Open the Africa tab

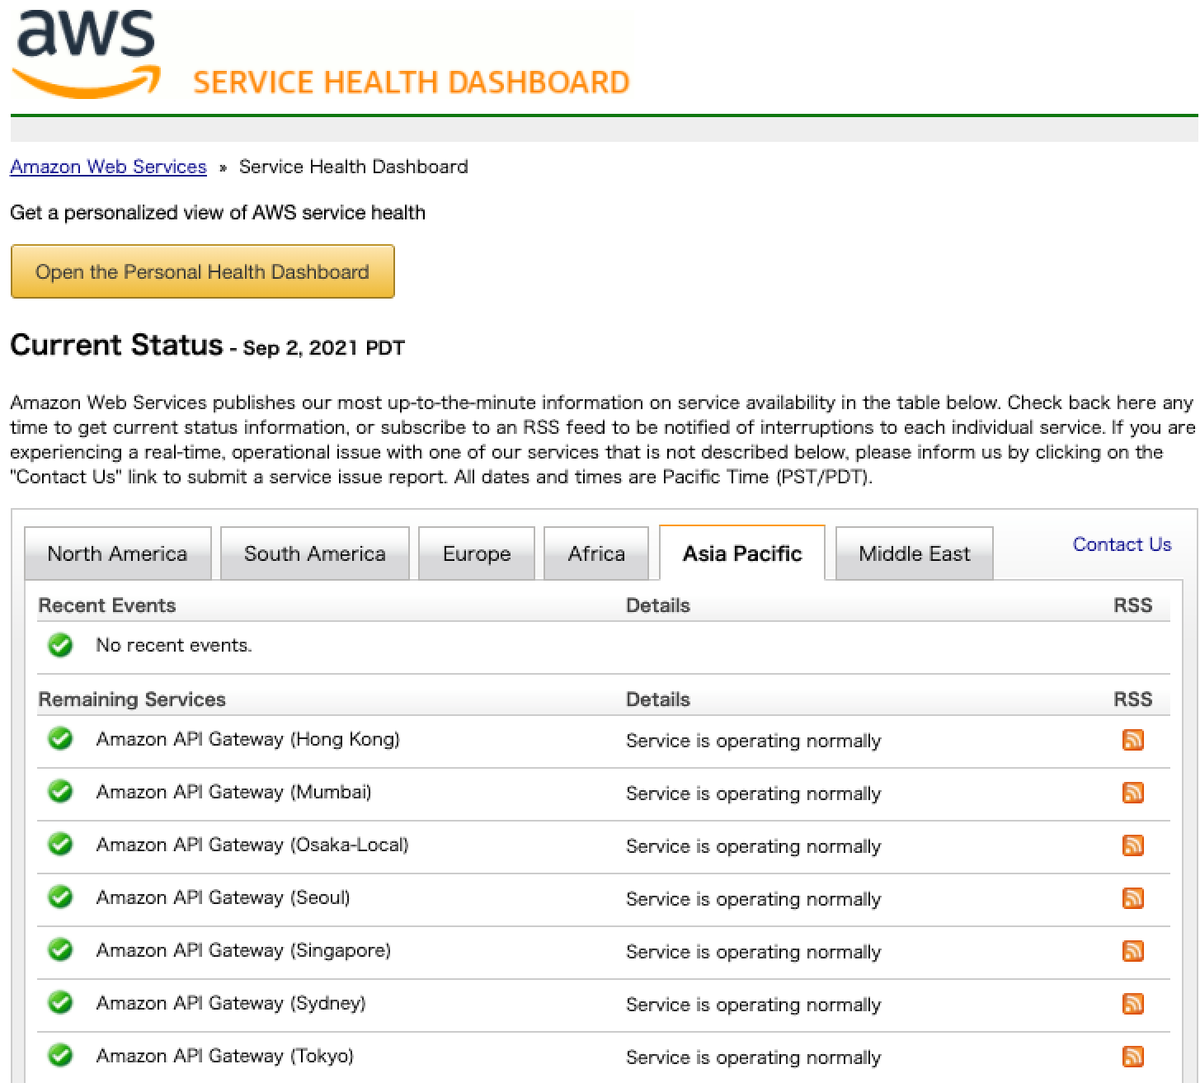click(x=596, y=553)
